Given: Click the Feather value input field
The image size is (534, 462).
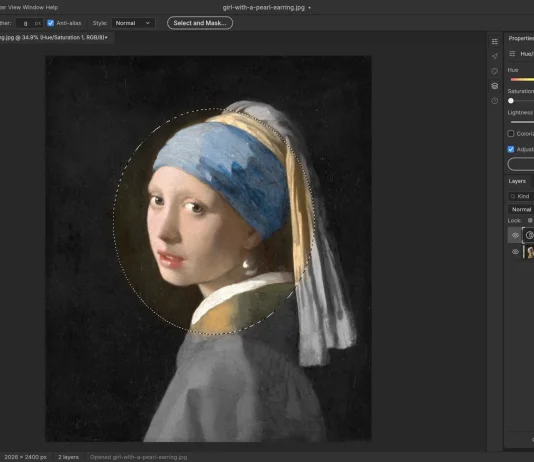Looking at the screenshot, I should 29,23.
